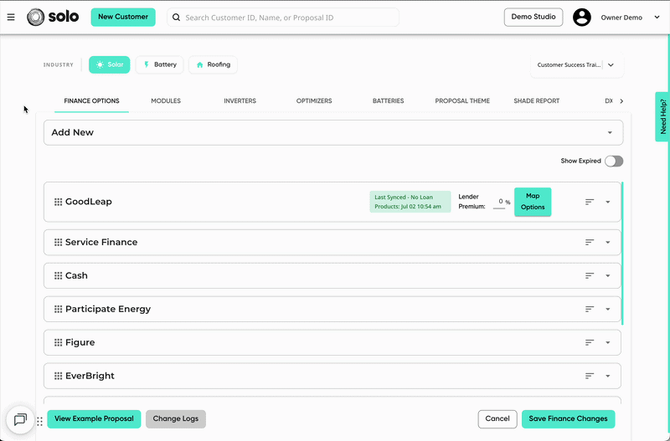Expand the Figure row arrow
Image resolution: width=670 pixels, height=441 pixels.
[x=608, y=342]
